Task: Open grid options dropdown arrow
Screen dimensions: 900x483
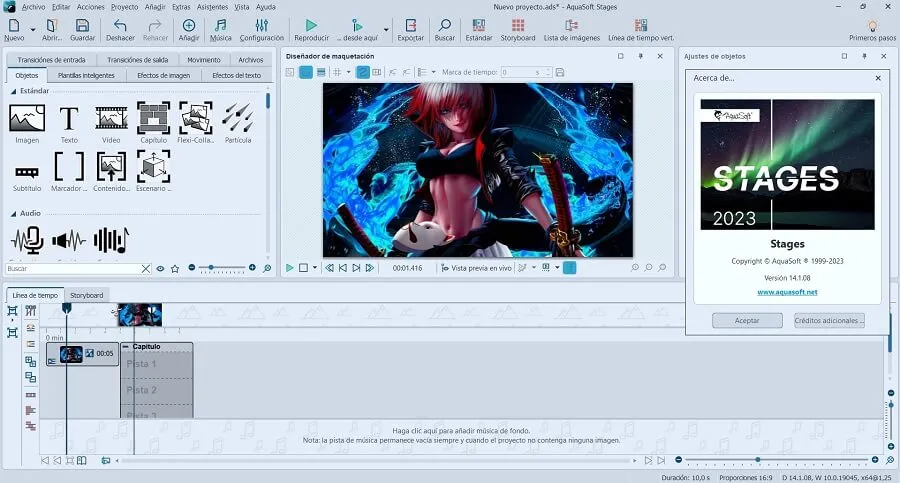Action: (348, 72)
